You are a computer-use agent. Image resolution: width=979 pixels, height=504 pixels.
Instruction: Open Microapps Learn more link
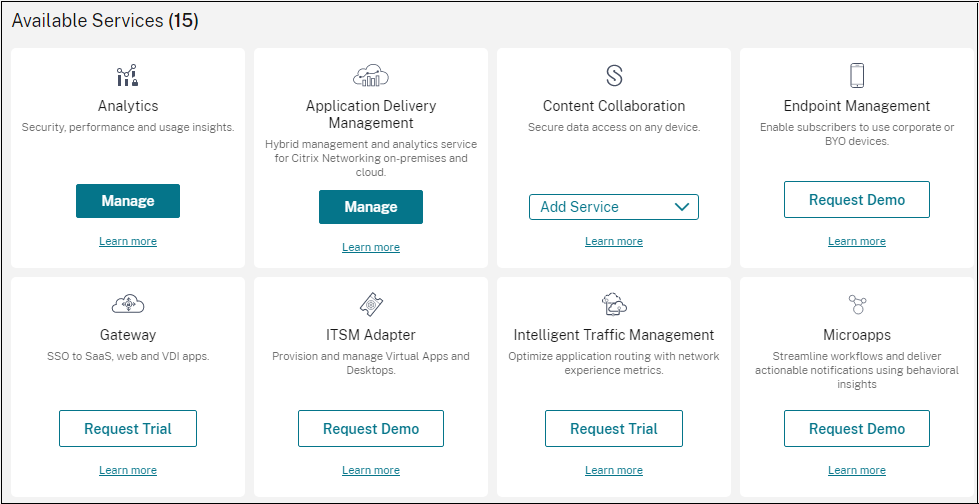click(x=857, y=470)
